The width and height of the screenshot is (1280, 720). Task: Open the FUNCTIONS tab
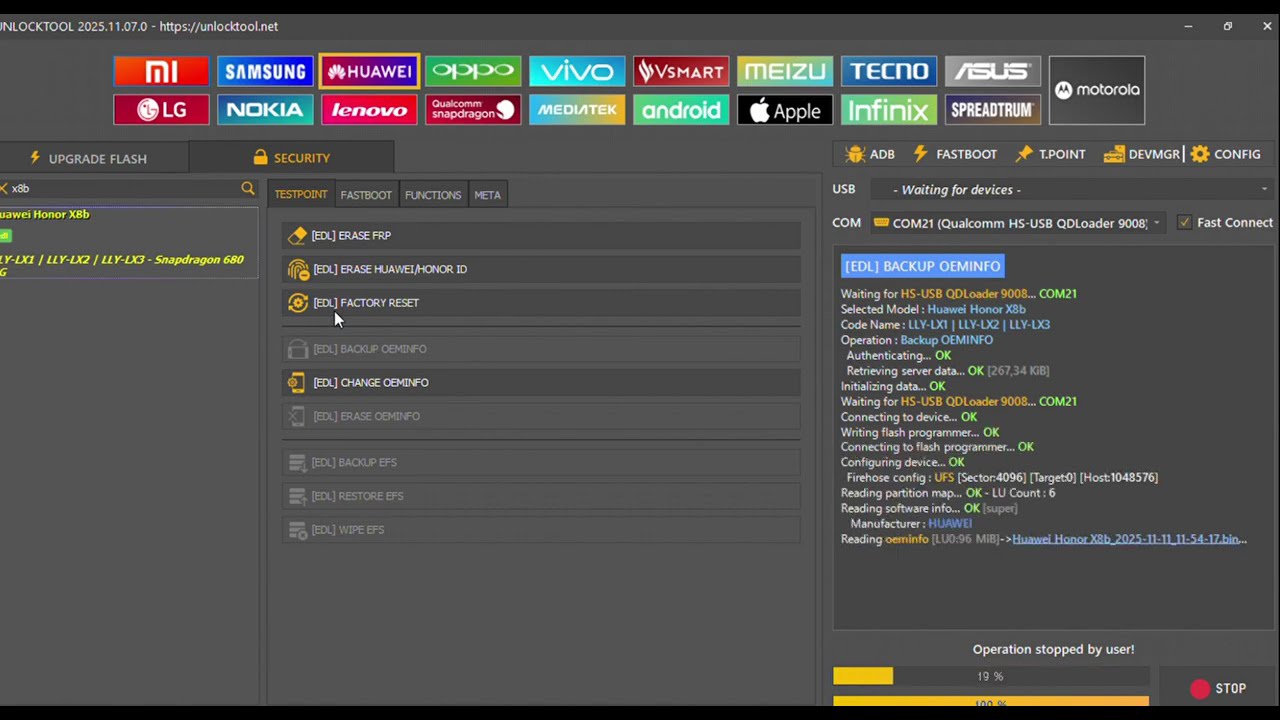click(x=433, y=195)
